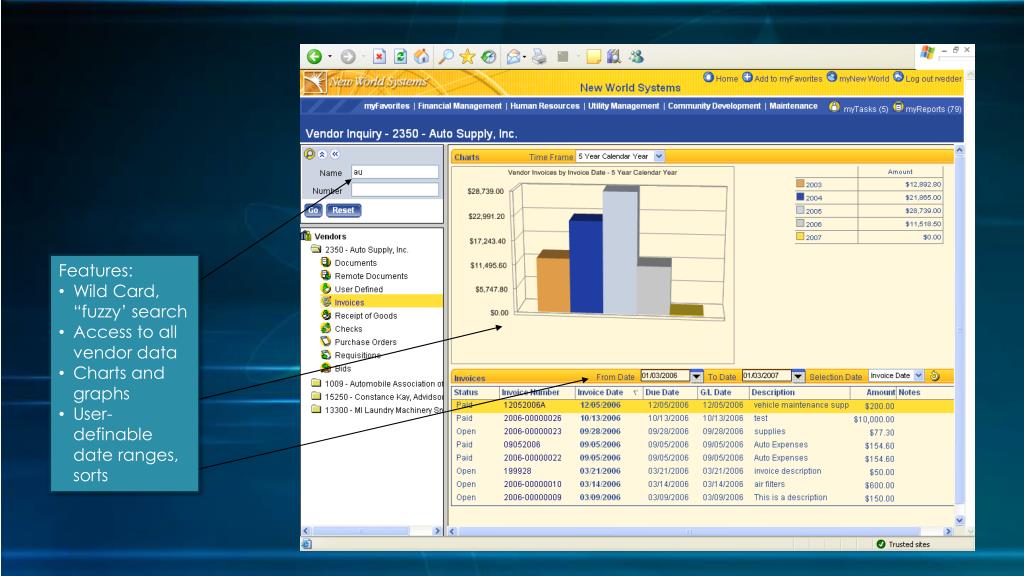
Task: Click the green browser Back arrow
Action: (x=314, y=57)
